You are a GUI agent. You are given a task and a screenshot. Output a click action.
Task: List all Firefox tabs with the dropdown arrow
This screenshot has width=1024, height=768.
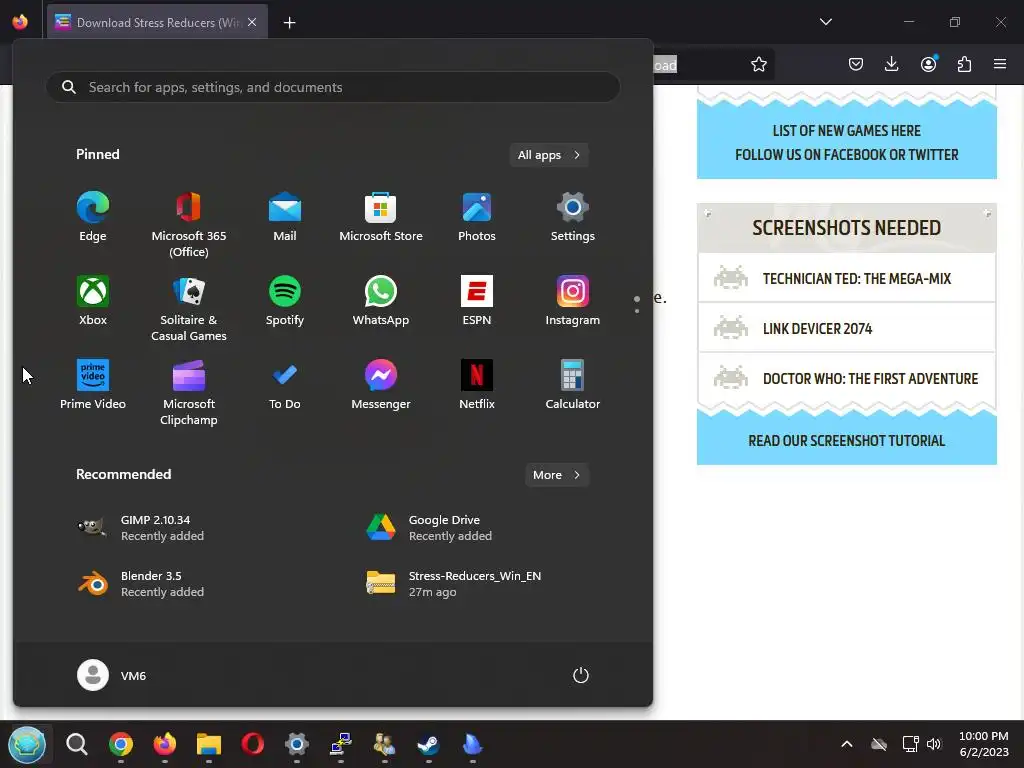(825, 22)
